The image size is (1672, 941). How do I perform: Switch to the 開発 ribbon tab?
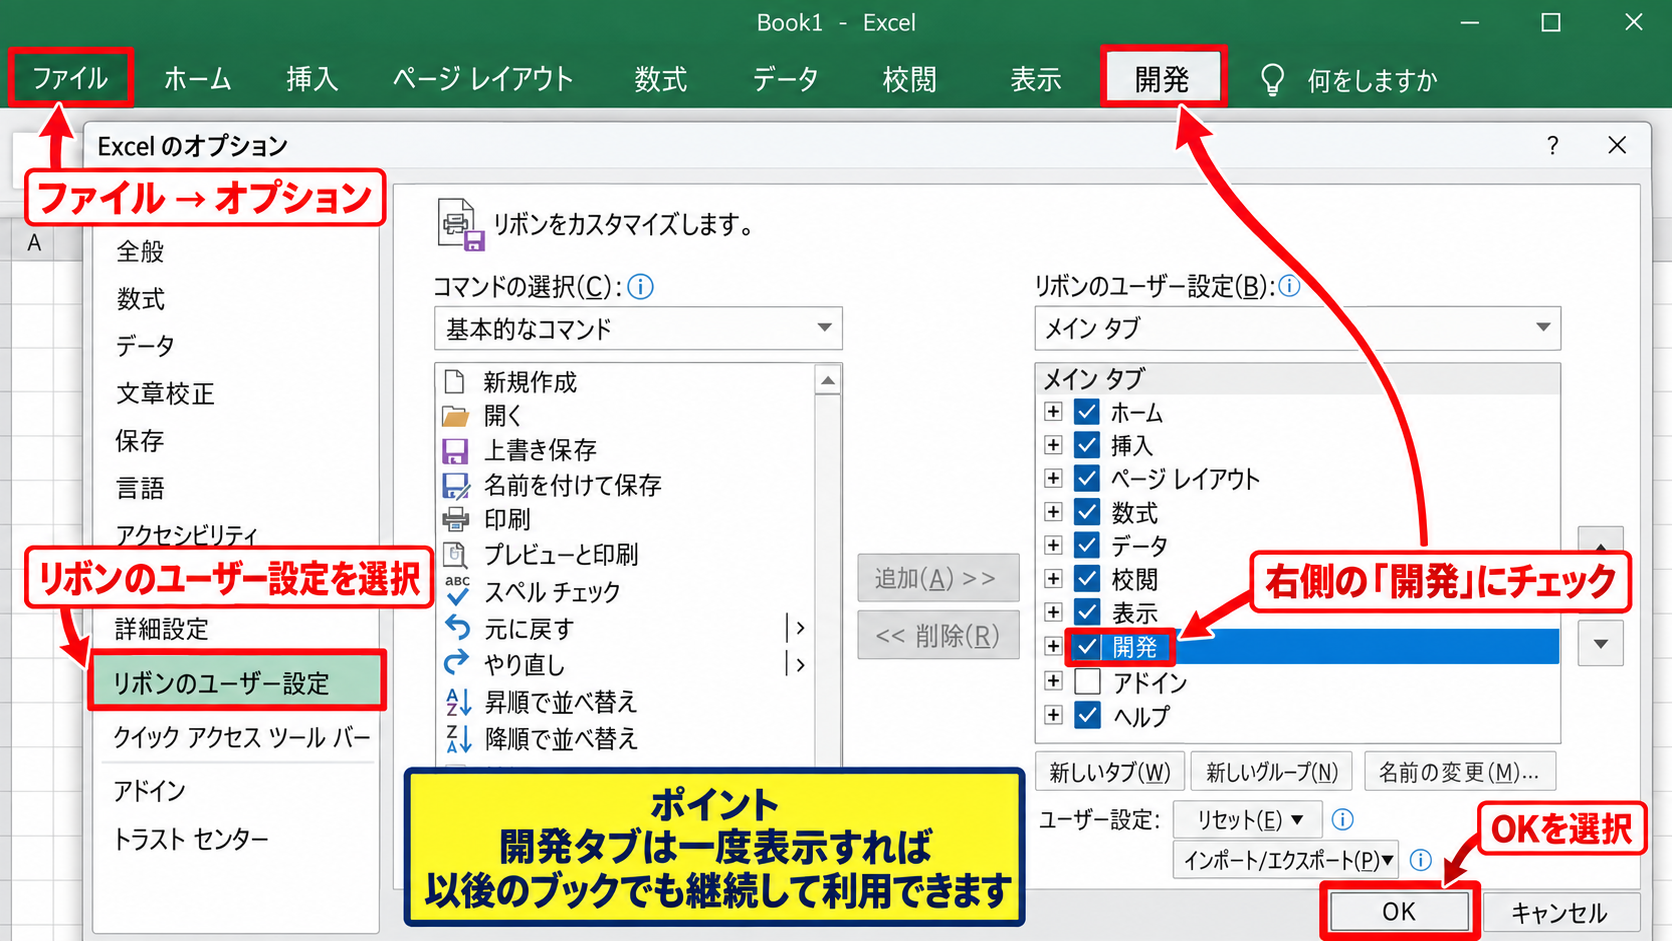pyautogui.click(x=1162, y=78)
